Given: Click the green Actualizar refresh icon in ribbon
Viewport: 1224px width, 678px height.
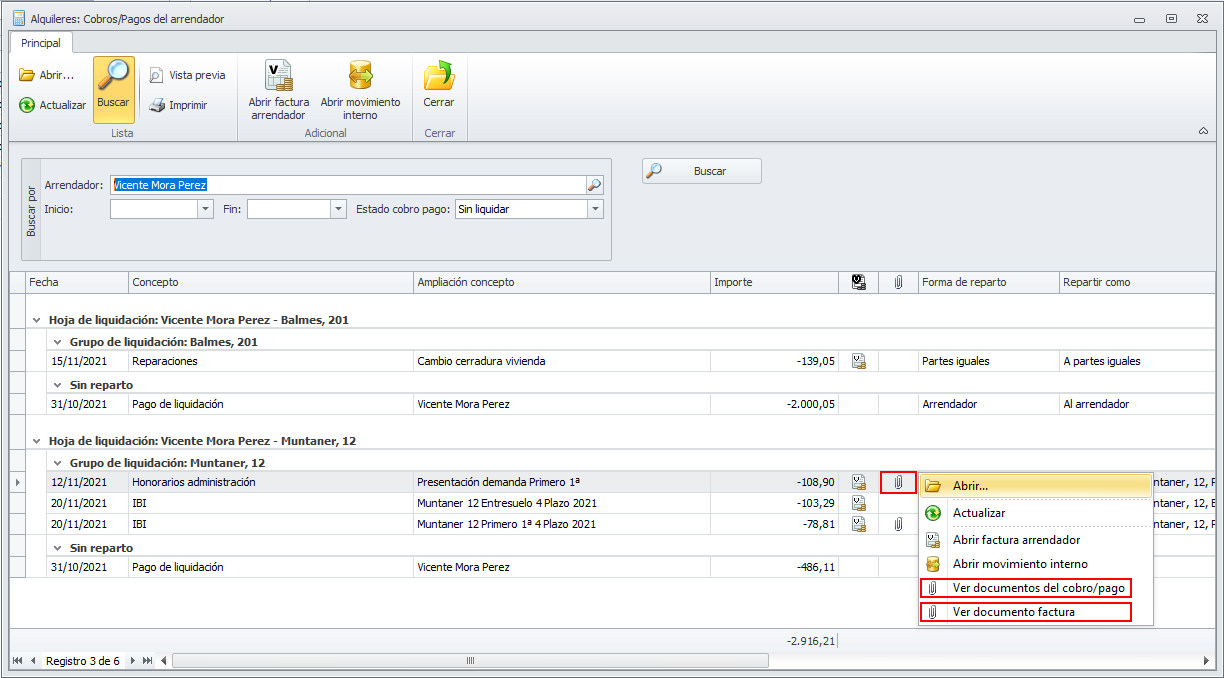Looking at the screenshot, I should tap(27, 105).
